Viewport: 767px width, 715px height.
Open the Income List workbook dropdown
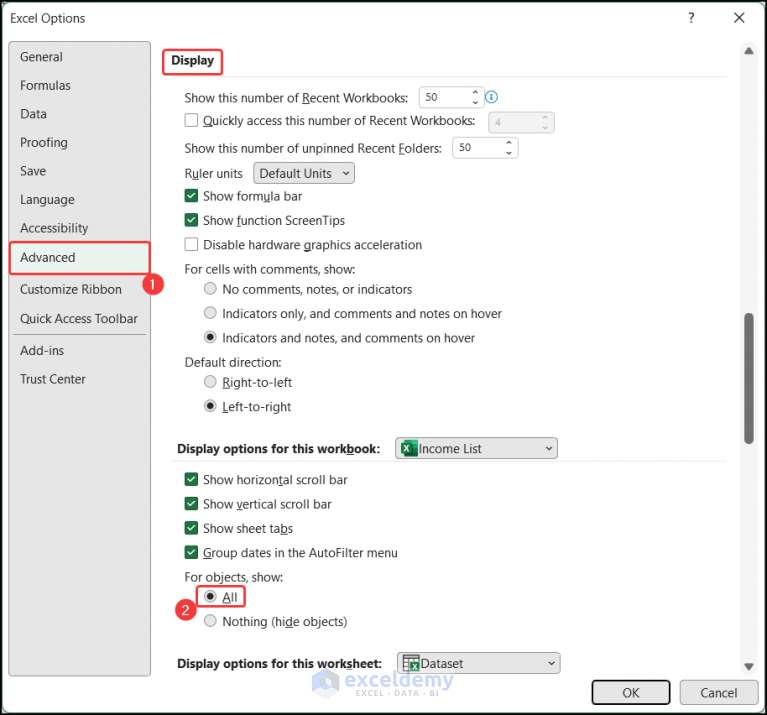point(476,448)
